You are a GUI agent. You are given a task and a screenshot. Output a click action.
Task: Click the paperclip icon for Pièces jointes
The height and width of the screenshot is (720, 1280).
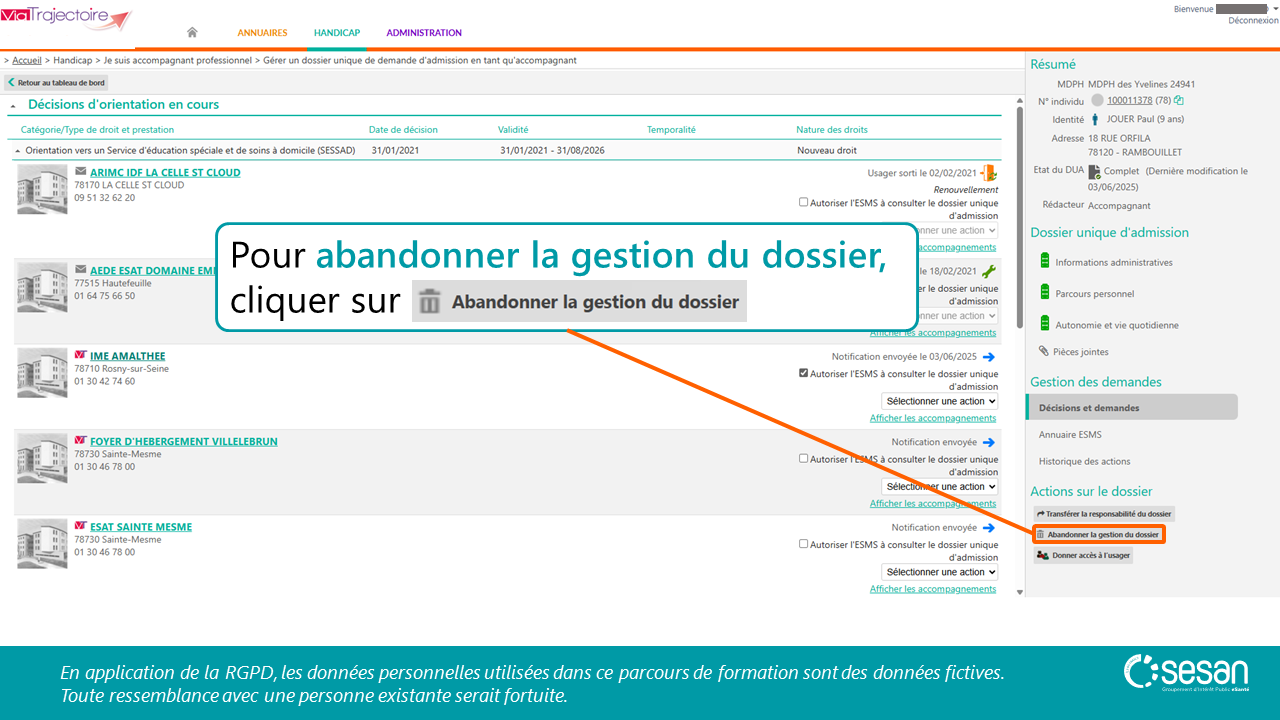[x=1045, y=351]
